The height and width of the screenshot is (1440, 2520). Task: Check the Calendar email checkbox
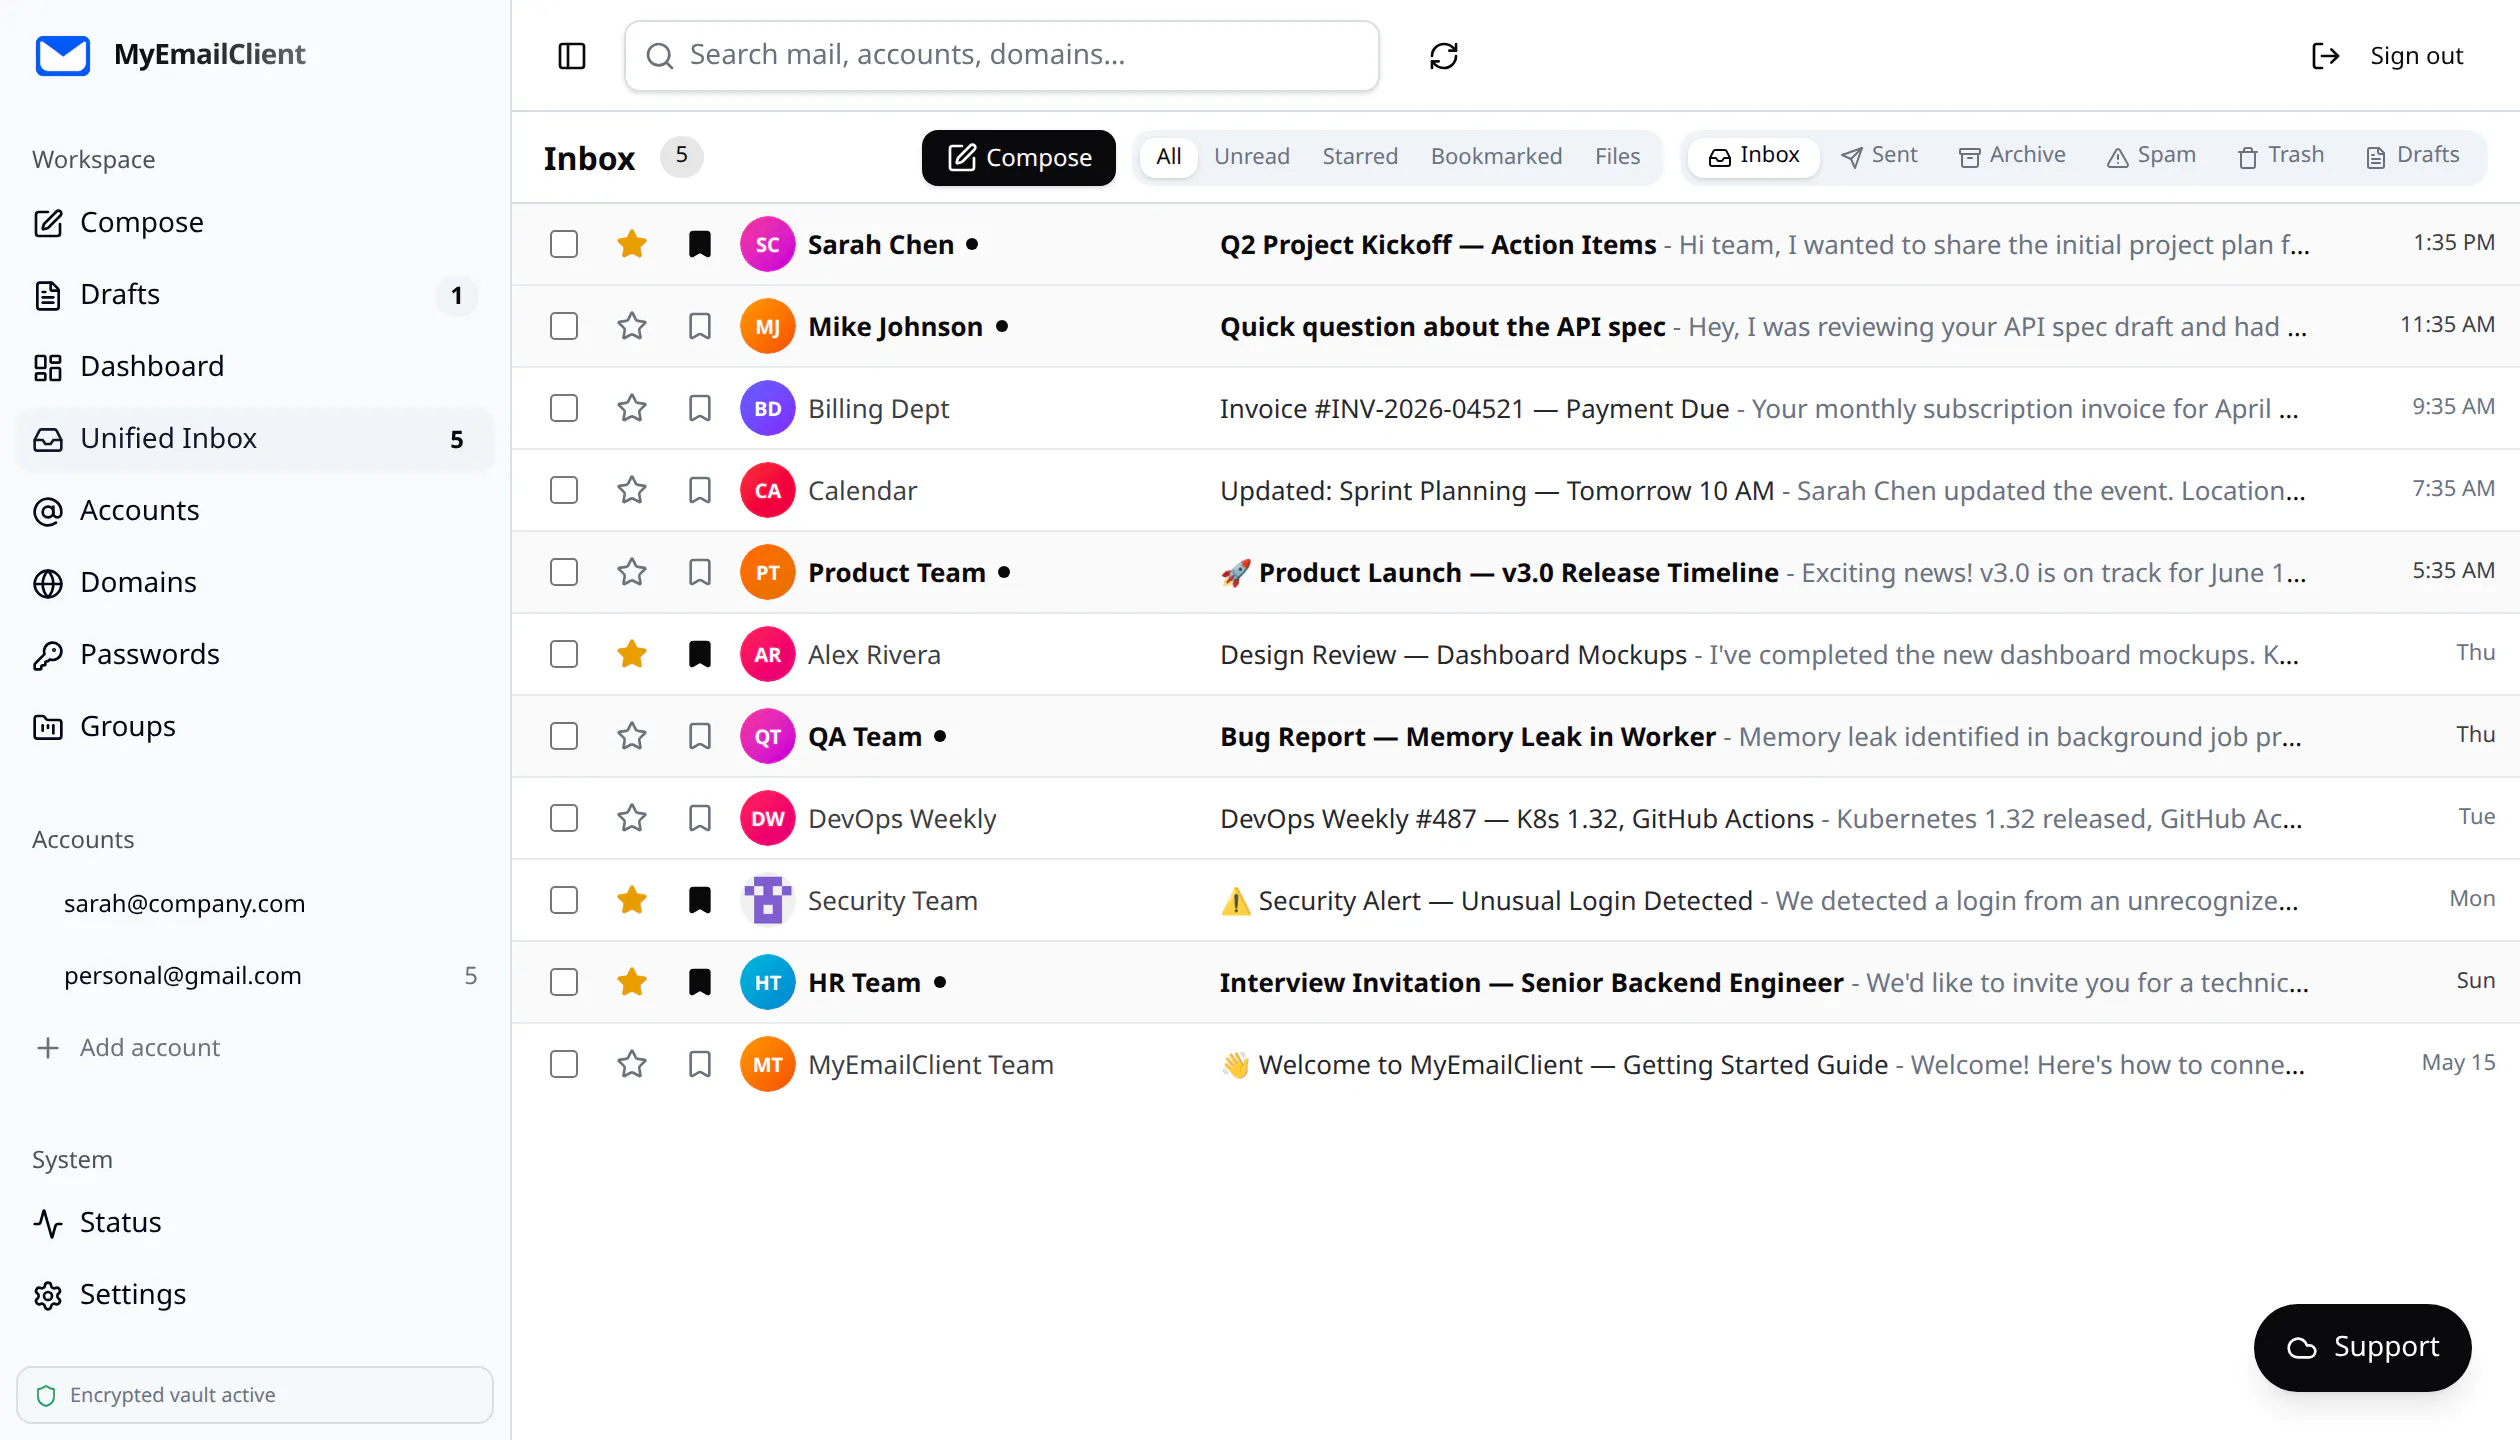click(x=564, y=490)
